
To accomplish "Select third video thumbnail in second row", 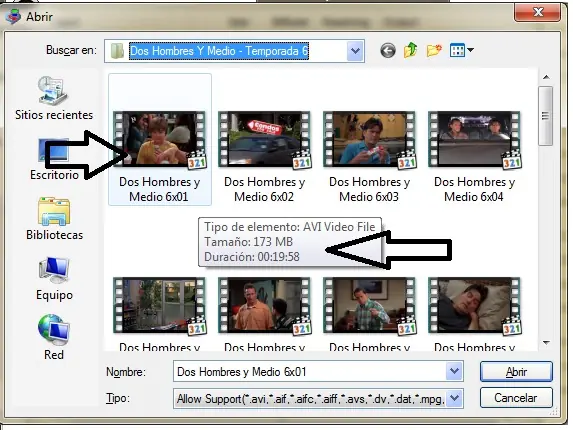I will [369, 306].
